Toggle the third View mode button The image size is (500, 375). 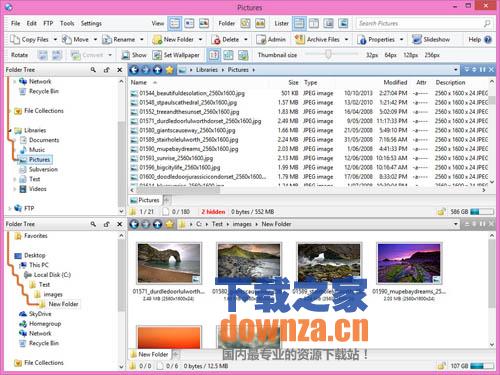204,23
